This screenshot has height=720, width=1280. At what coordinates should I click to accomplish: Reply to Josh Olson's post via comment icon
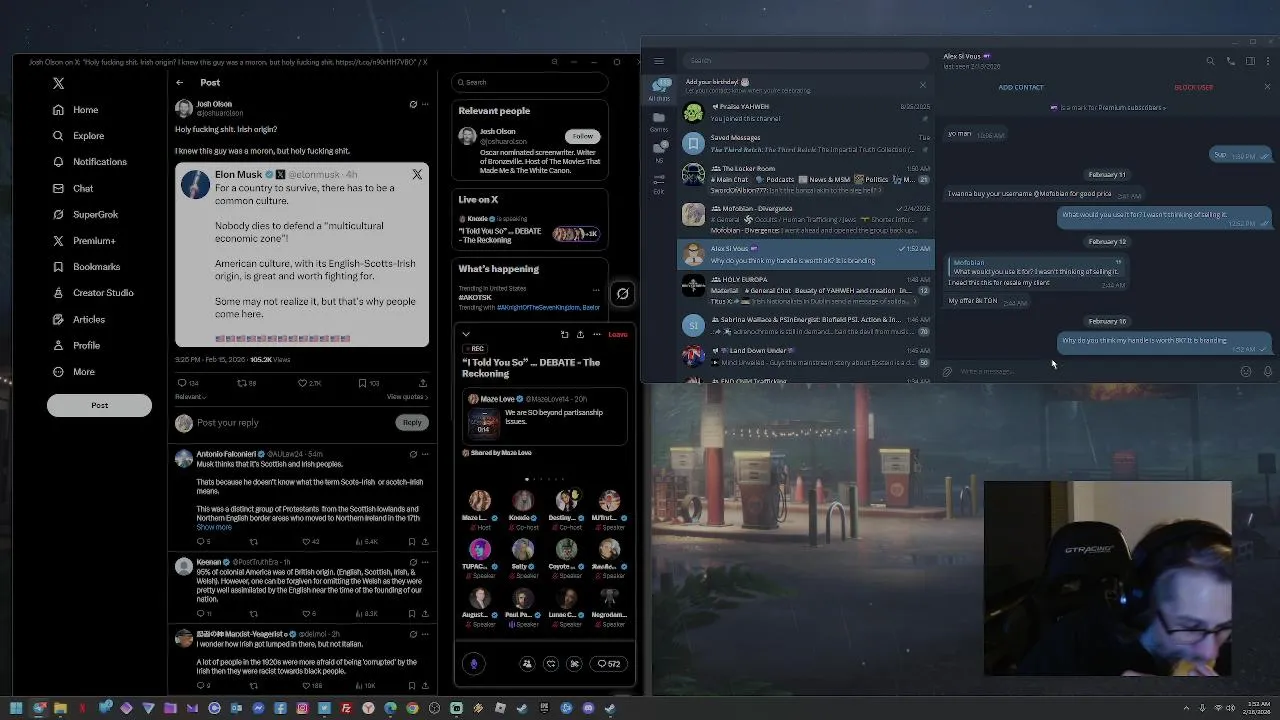pyautogui.click(x=187, y=383)
